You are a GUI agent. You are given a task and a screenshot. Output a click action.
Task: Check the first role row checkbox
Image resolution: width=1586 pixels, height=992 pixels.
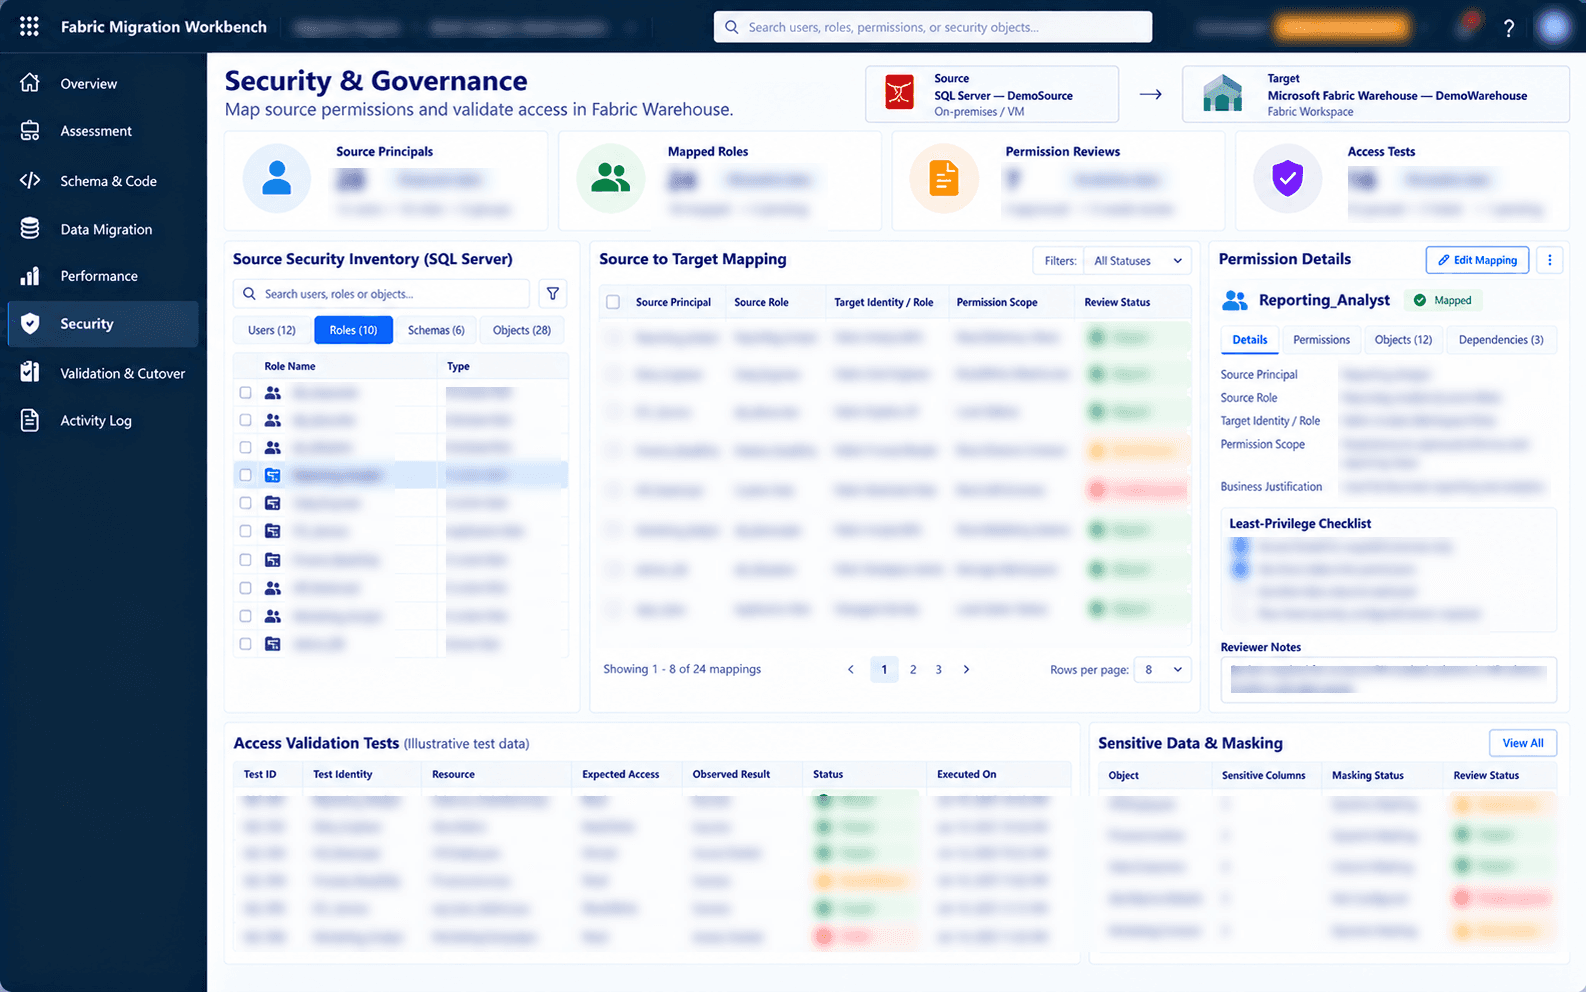(x=245, y=393)
